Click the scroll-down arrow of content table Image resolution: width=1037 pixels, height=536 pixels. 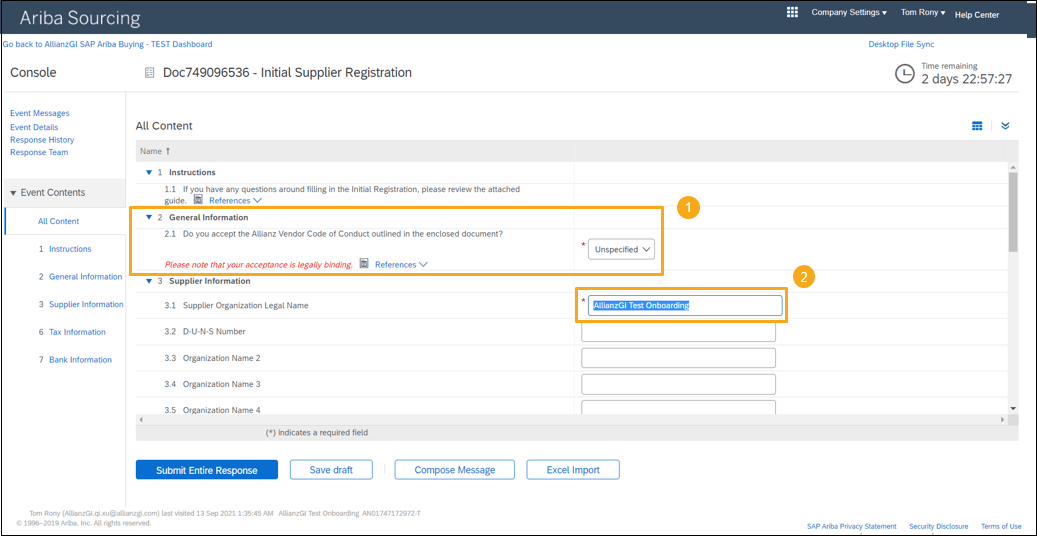(x=1013, y=408)
